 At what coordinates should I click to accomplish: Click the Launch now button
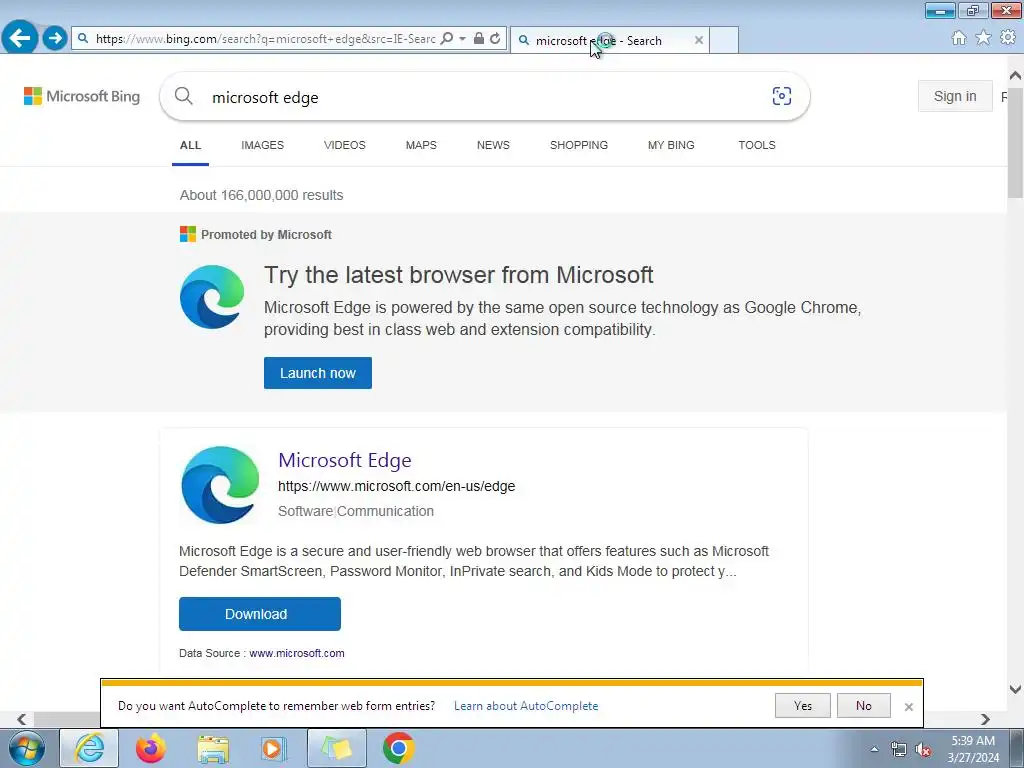click(318, 373)
